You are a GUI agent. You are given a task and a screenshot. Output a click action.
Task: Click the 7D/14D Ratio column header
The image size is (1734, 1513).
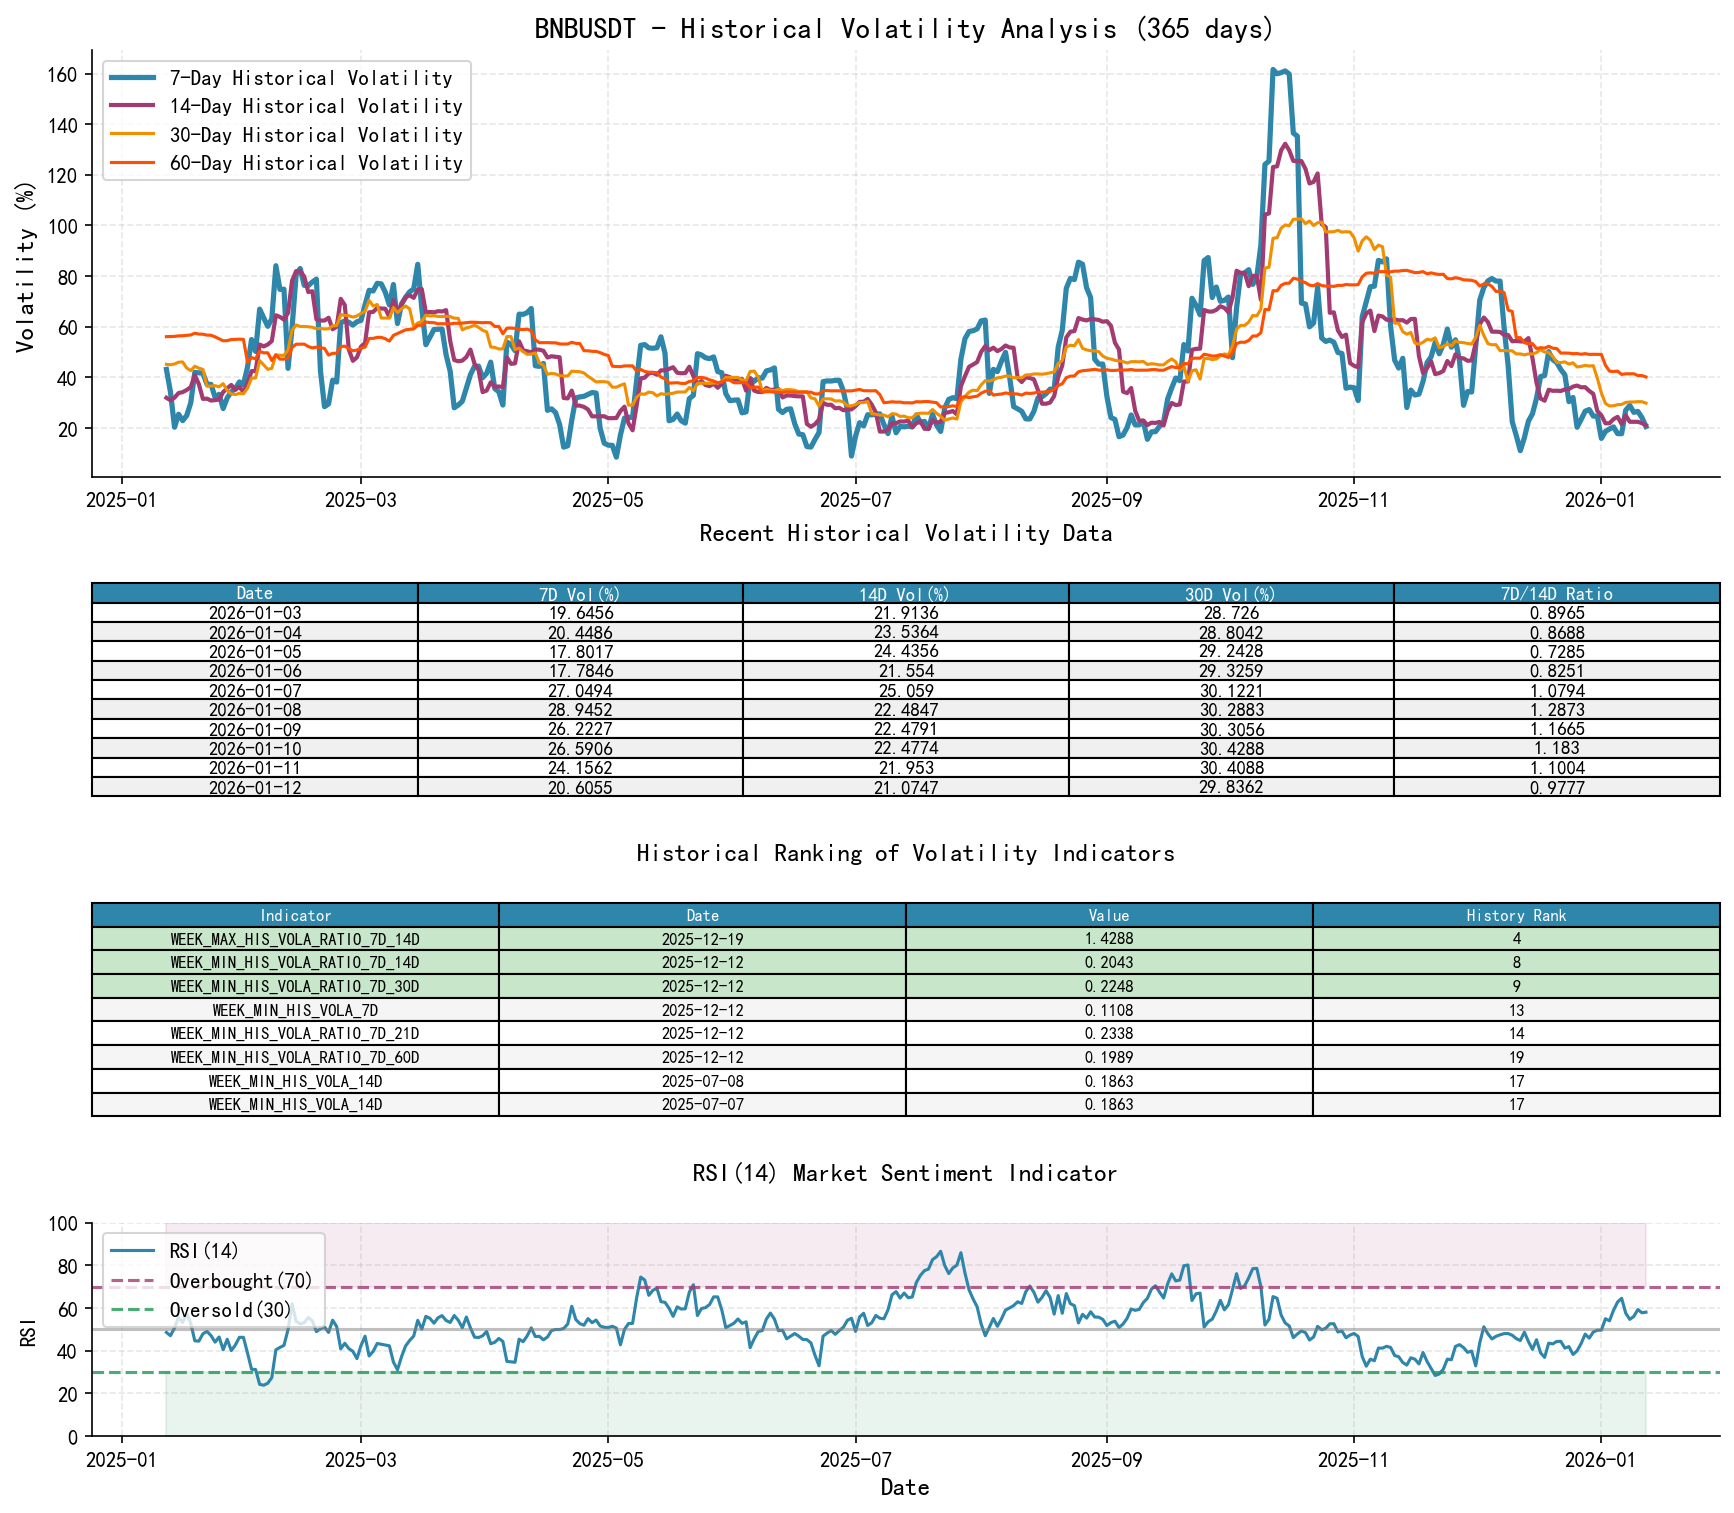[x=1560, y=592]
